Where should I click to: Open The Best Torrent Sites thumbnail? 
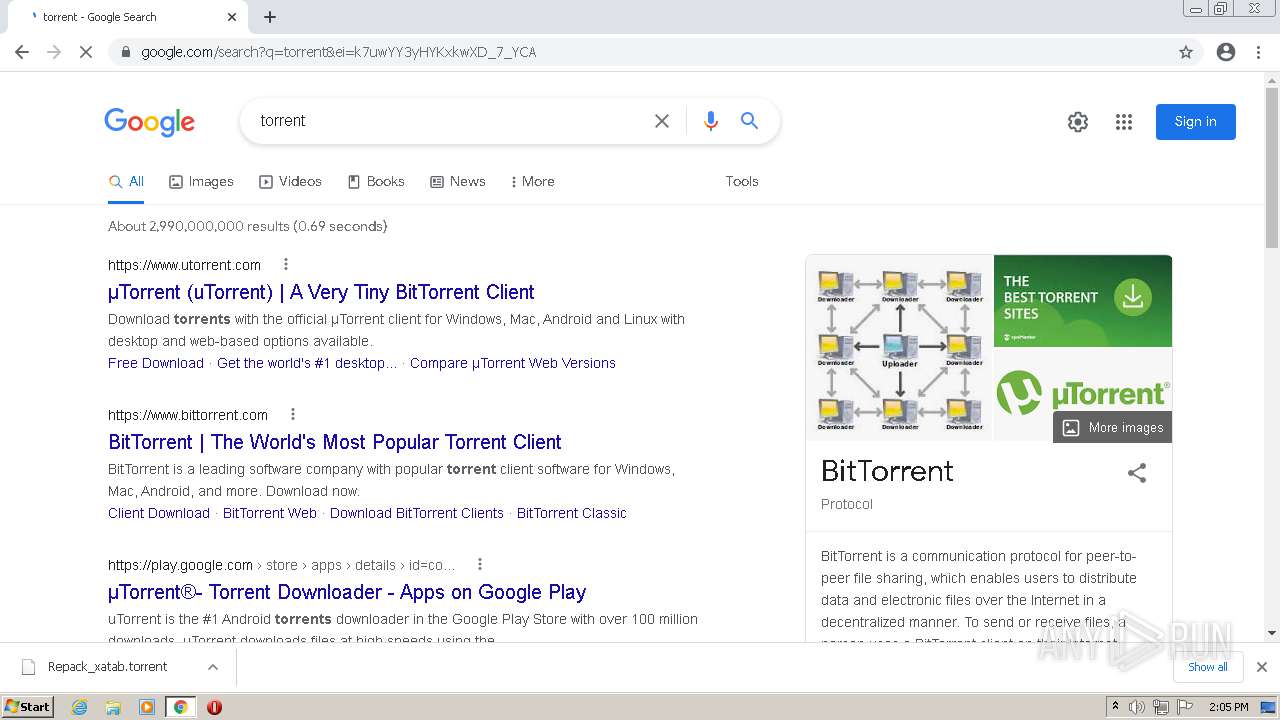pyautogui.click(x=1083, y=300)
